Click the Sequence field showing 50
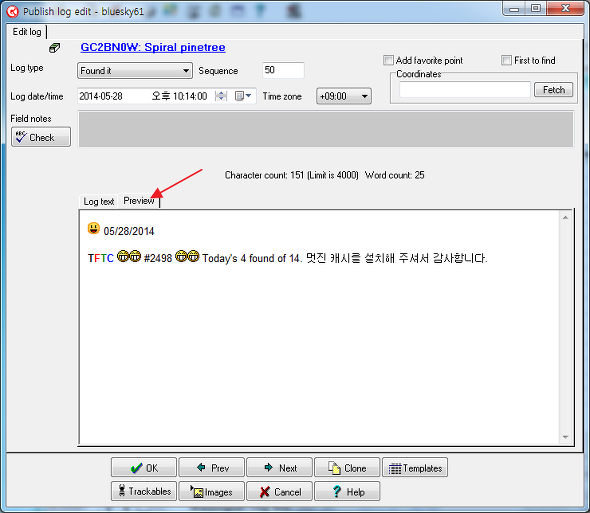Viewport: 590px width, 513px height. 283,70
